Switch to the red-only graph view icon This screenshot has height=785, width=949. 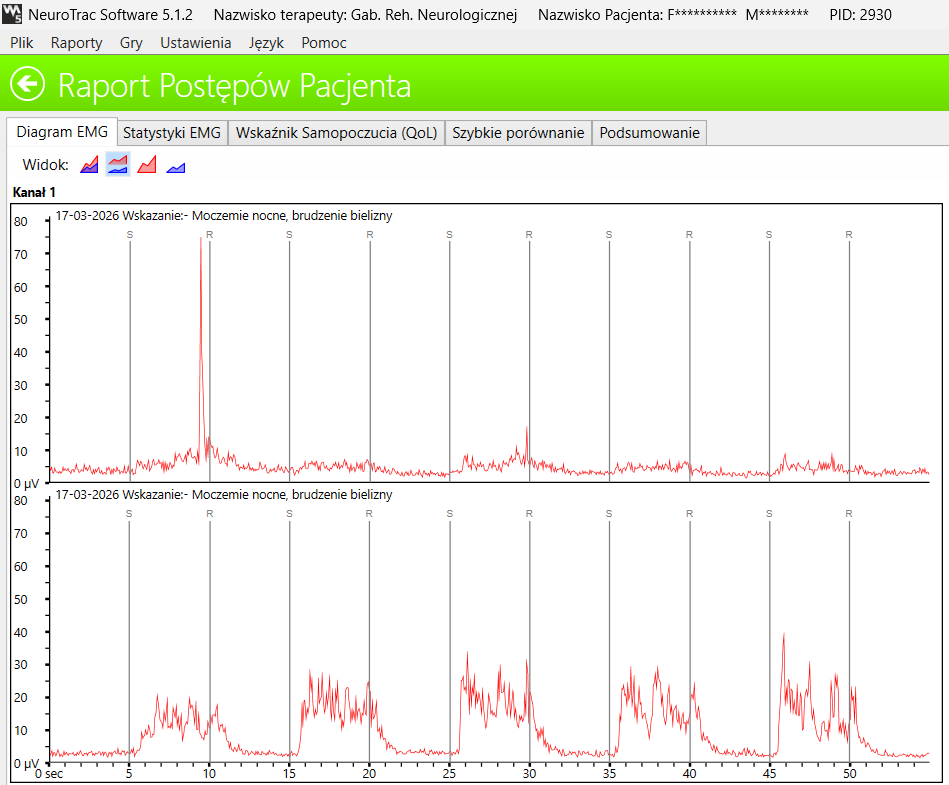pyautogui.click(x=147, y=165)
